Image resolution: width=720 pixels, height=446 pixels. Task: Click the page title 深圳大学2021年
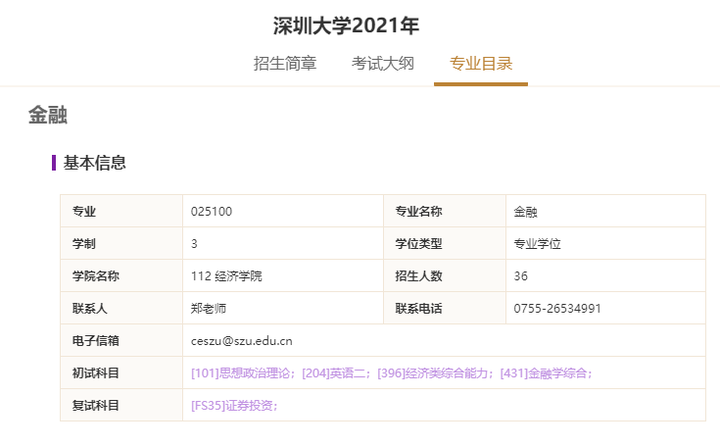coord(346,26)
